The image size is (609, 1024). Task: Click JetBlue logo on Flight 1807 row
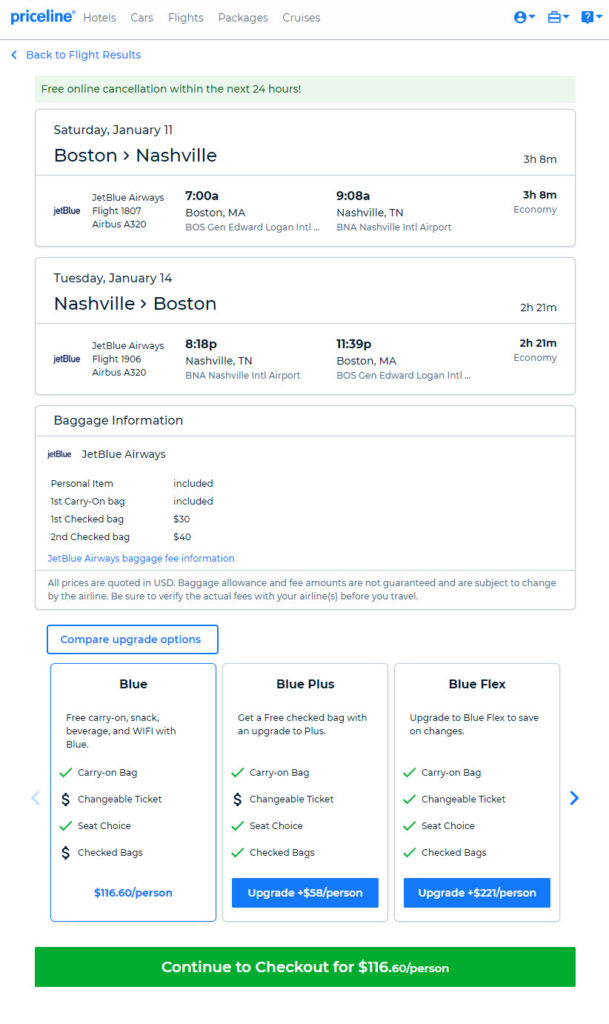click(67, 210)
